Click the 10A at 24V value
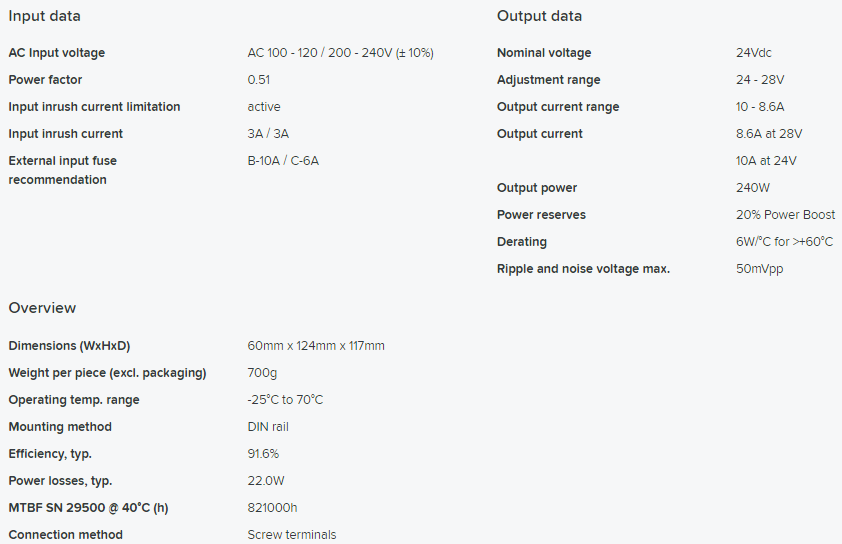The height and width of the screenshot is (544, 842). coord(766,161)
